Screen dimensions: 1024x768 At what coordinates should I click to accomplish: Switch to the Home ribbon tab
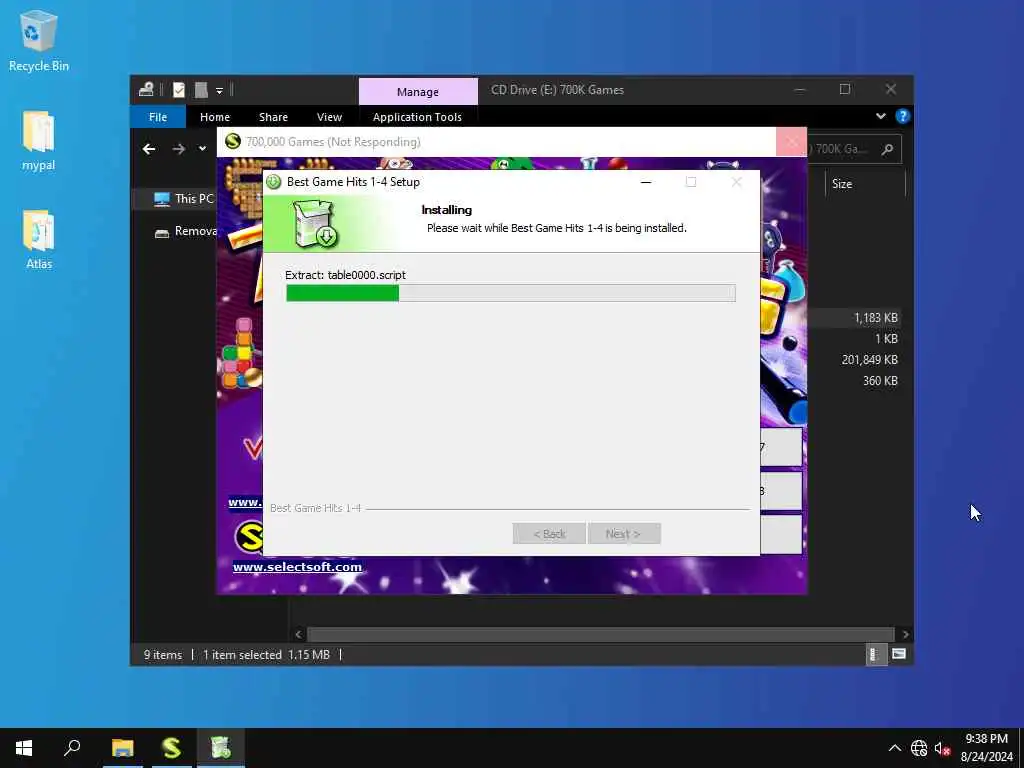tap(215, 117)
